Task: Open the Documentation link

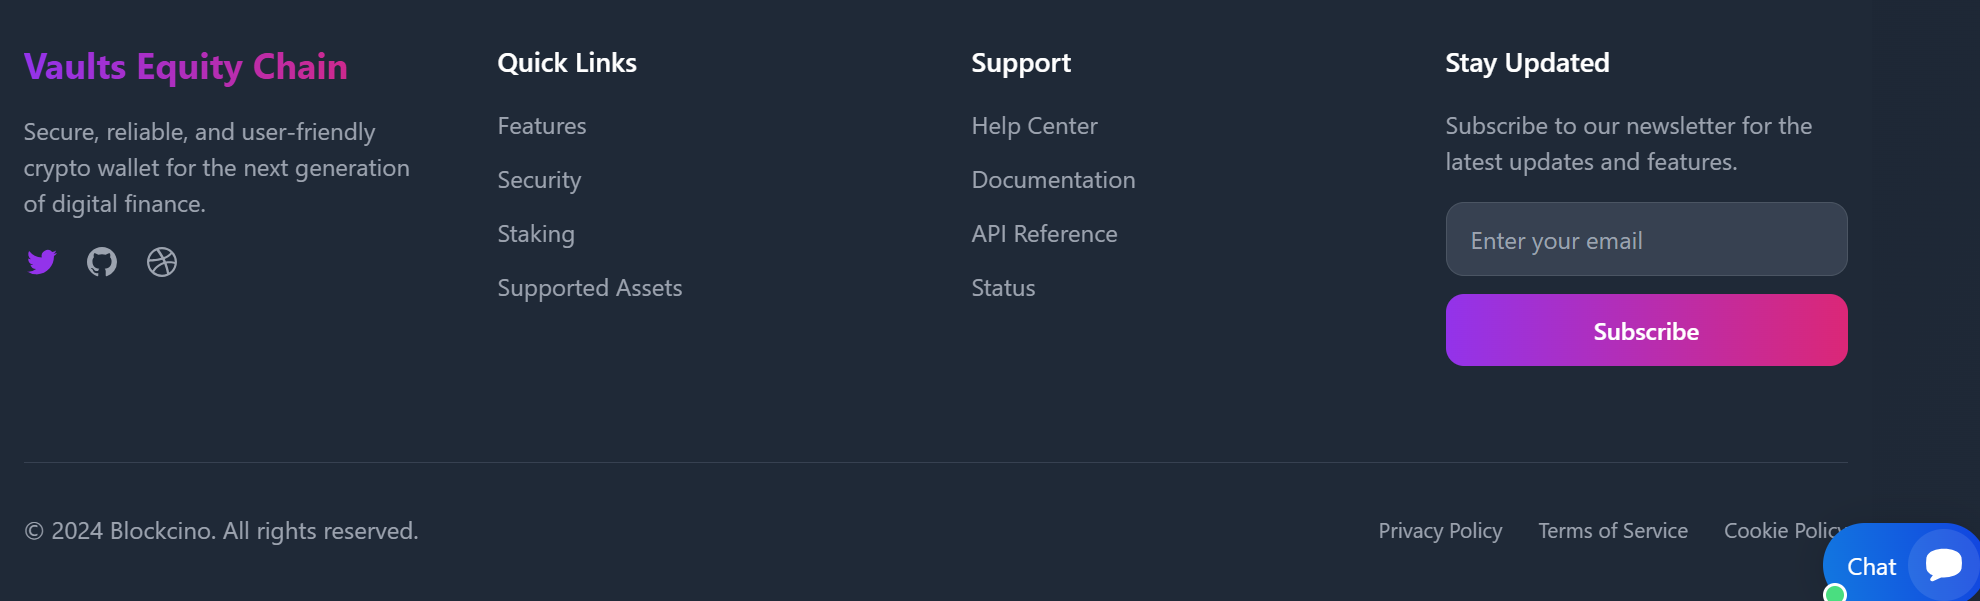Action: (1053, 180)
